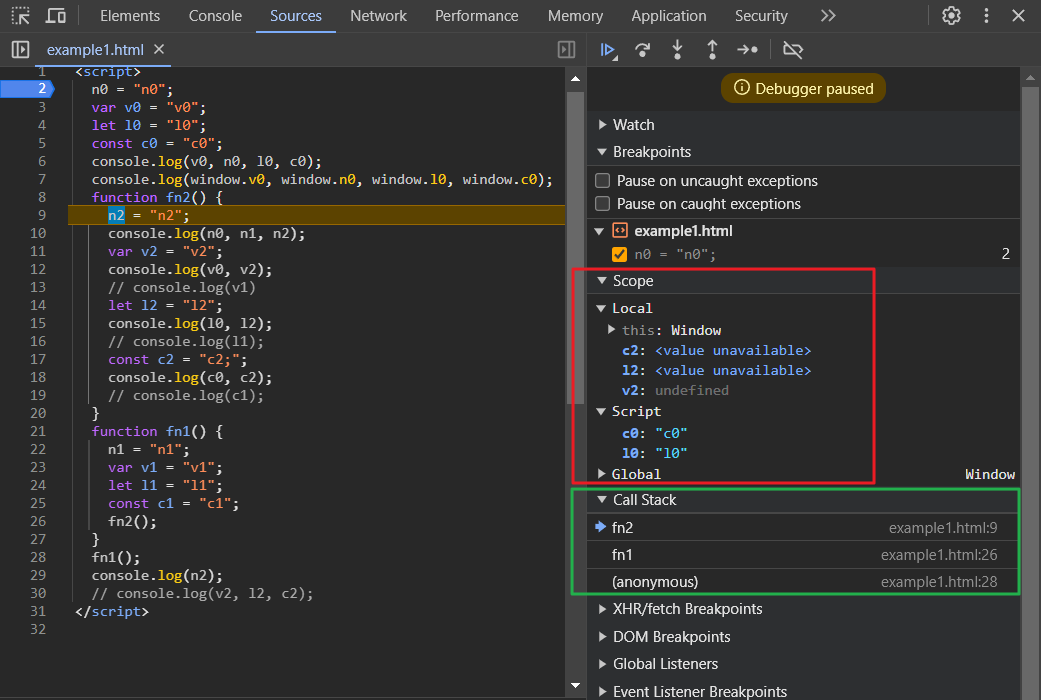The height and width of the screenshot is (700, 1041).
Task: Select fn1 frame in Call Stack
Action: (x=623, y=555)
